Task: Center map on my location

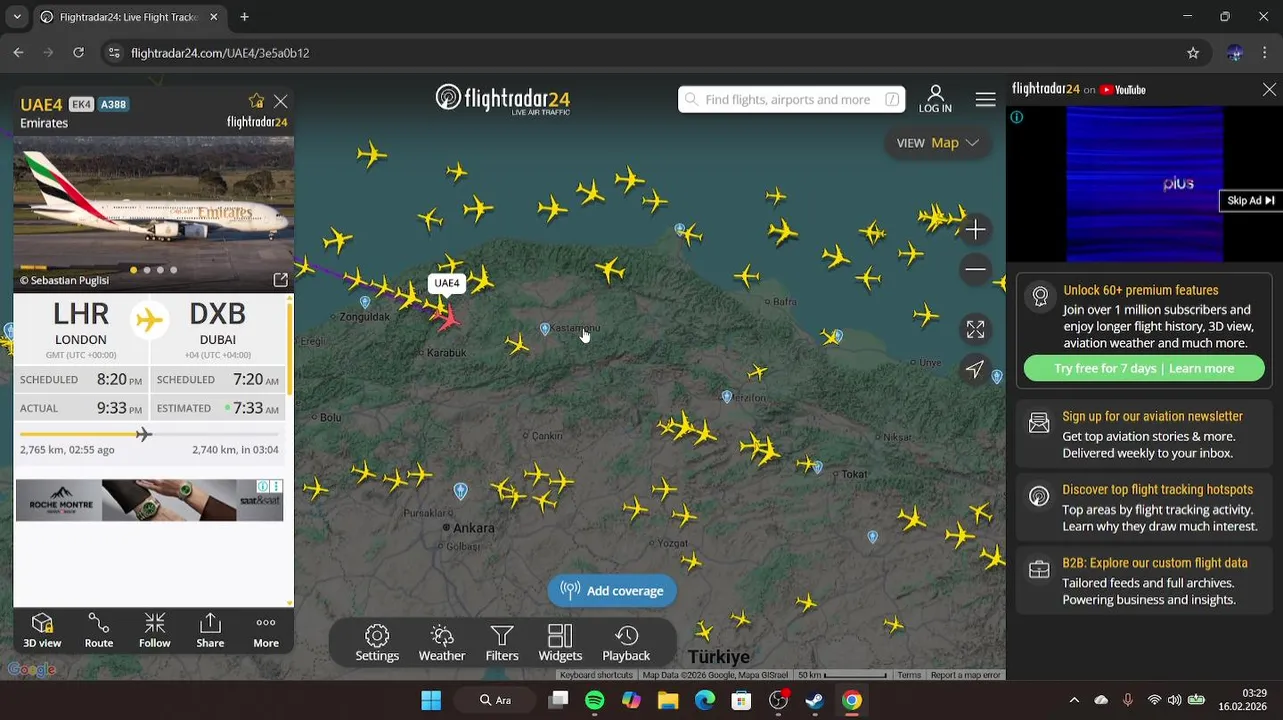Action: coord(975,369)
